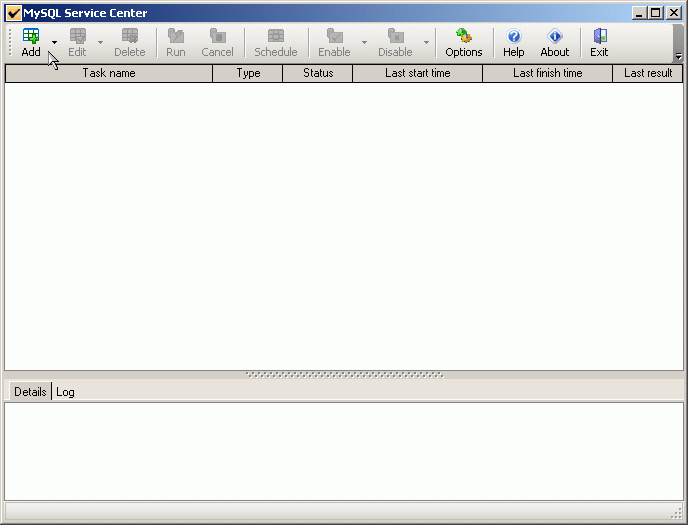Sort by Last result column header
This screenshot has height=525, width=688.
(x=648, y=73)
